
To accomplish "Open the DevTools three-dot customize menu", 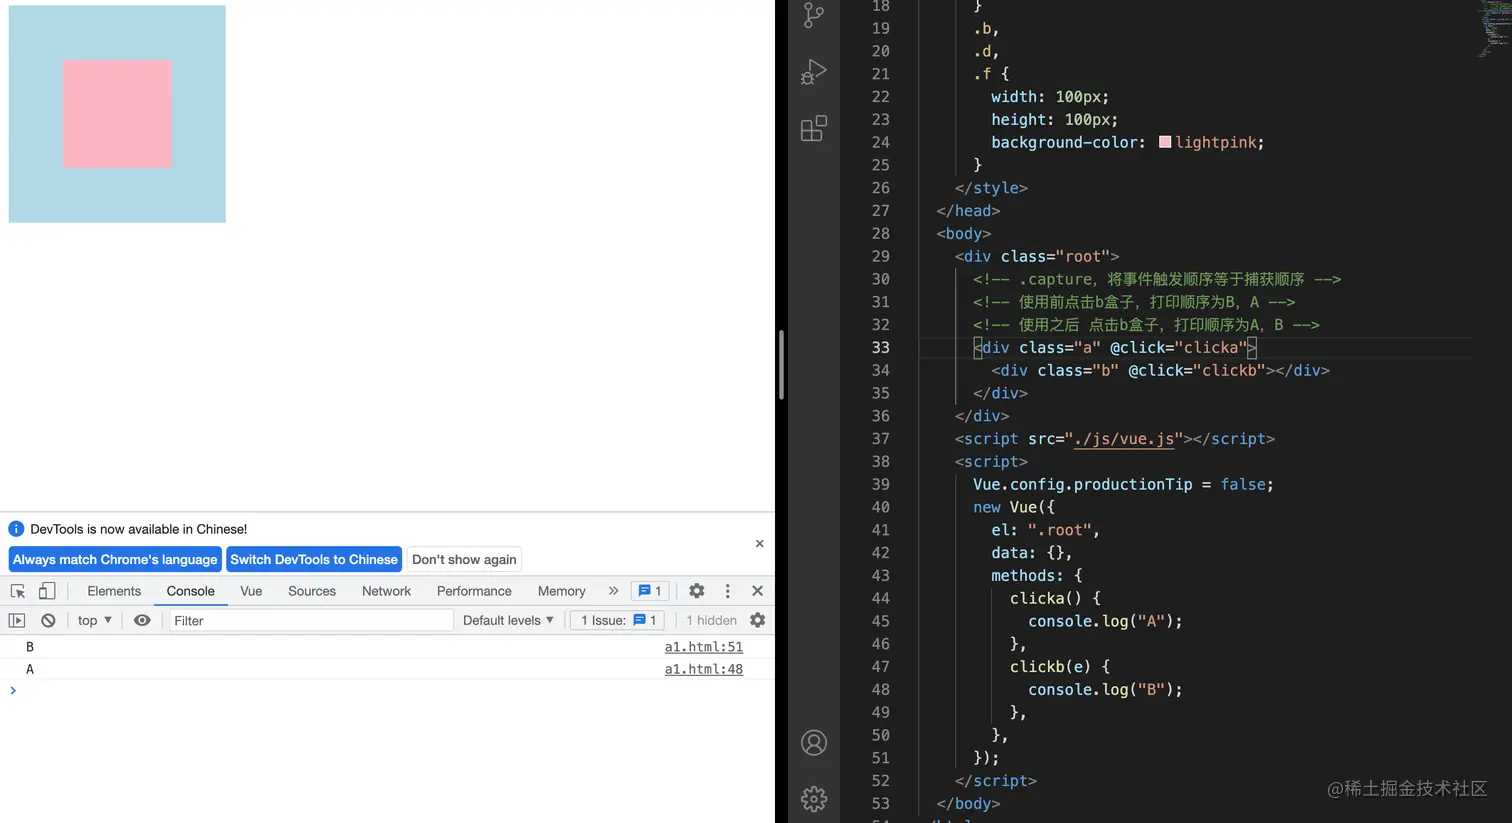I will (x=728, y=591).
